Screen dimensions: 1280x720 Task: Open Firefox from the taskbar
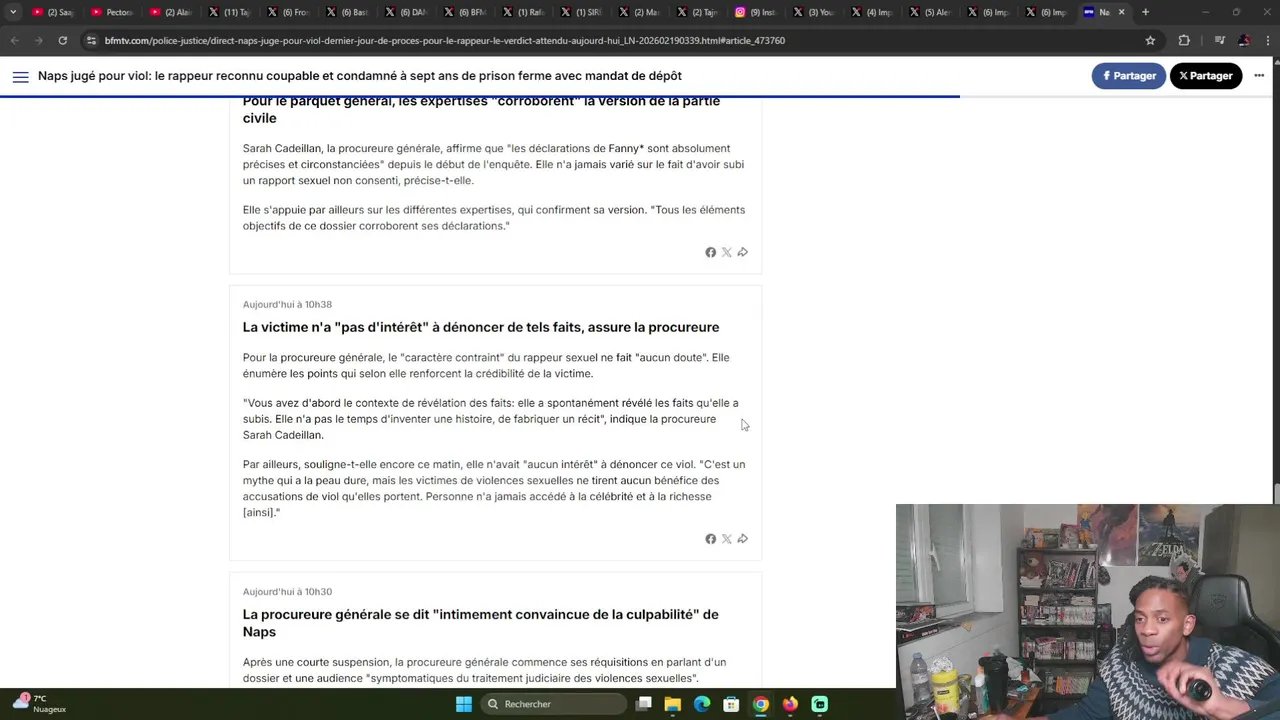pos(790,704)
